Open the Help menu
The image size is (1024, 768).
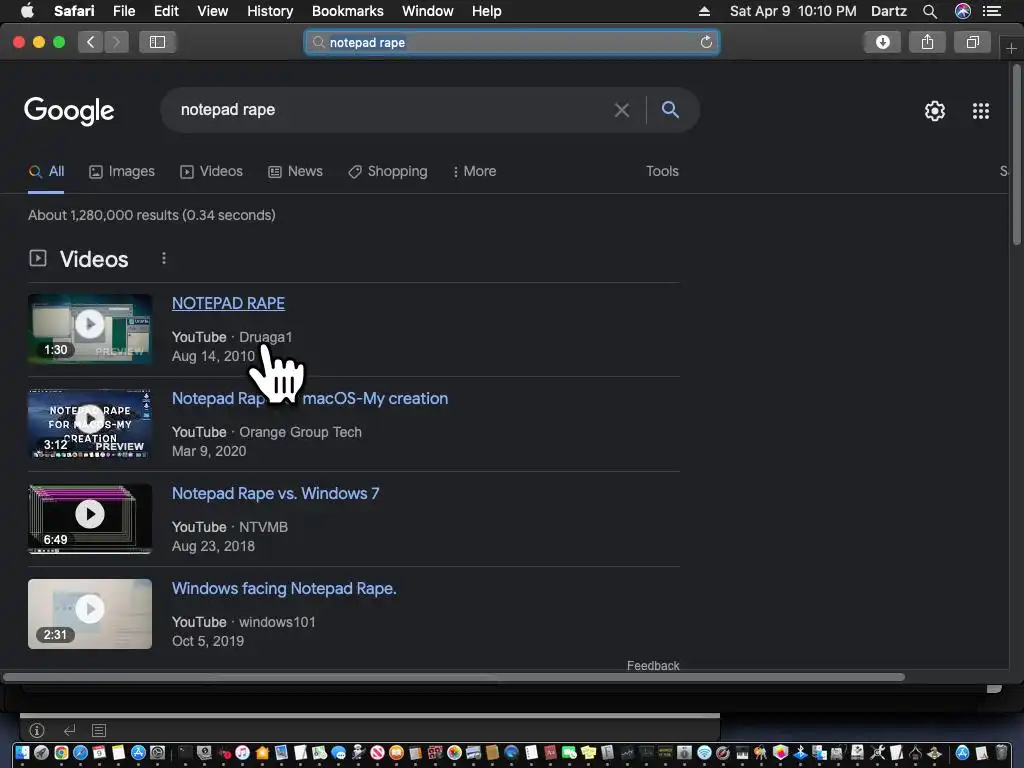tap(487, 11)
